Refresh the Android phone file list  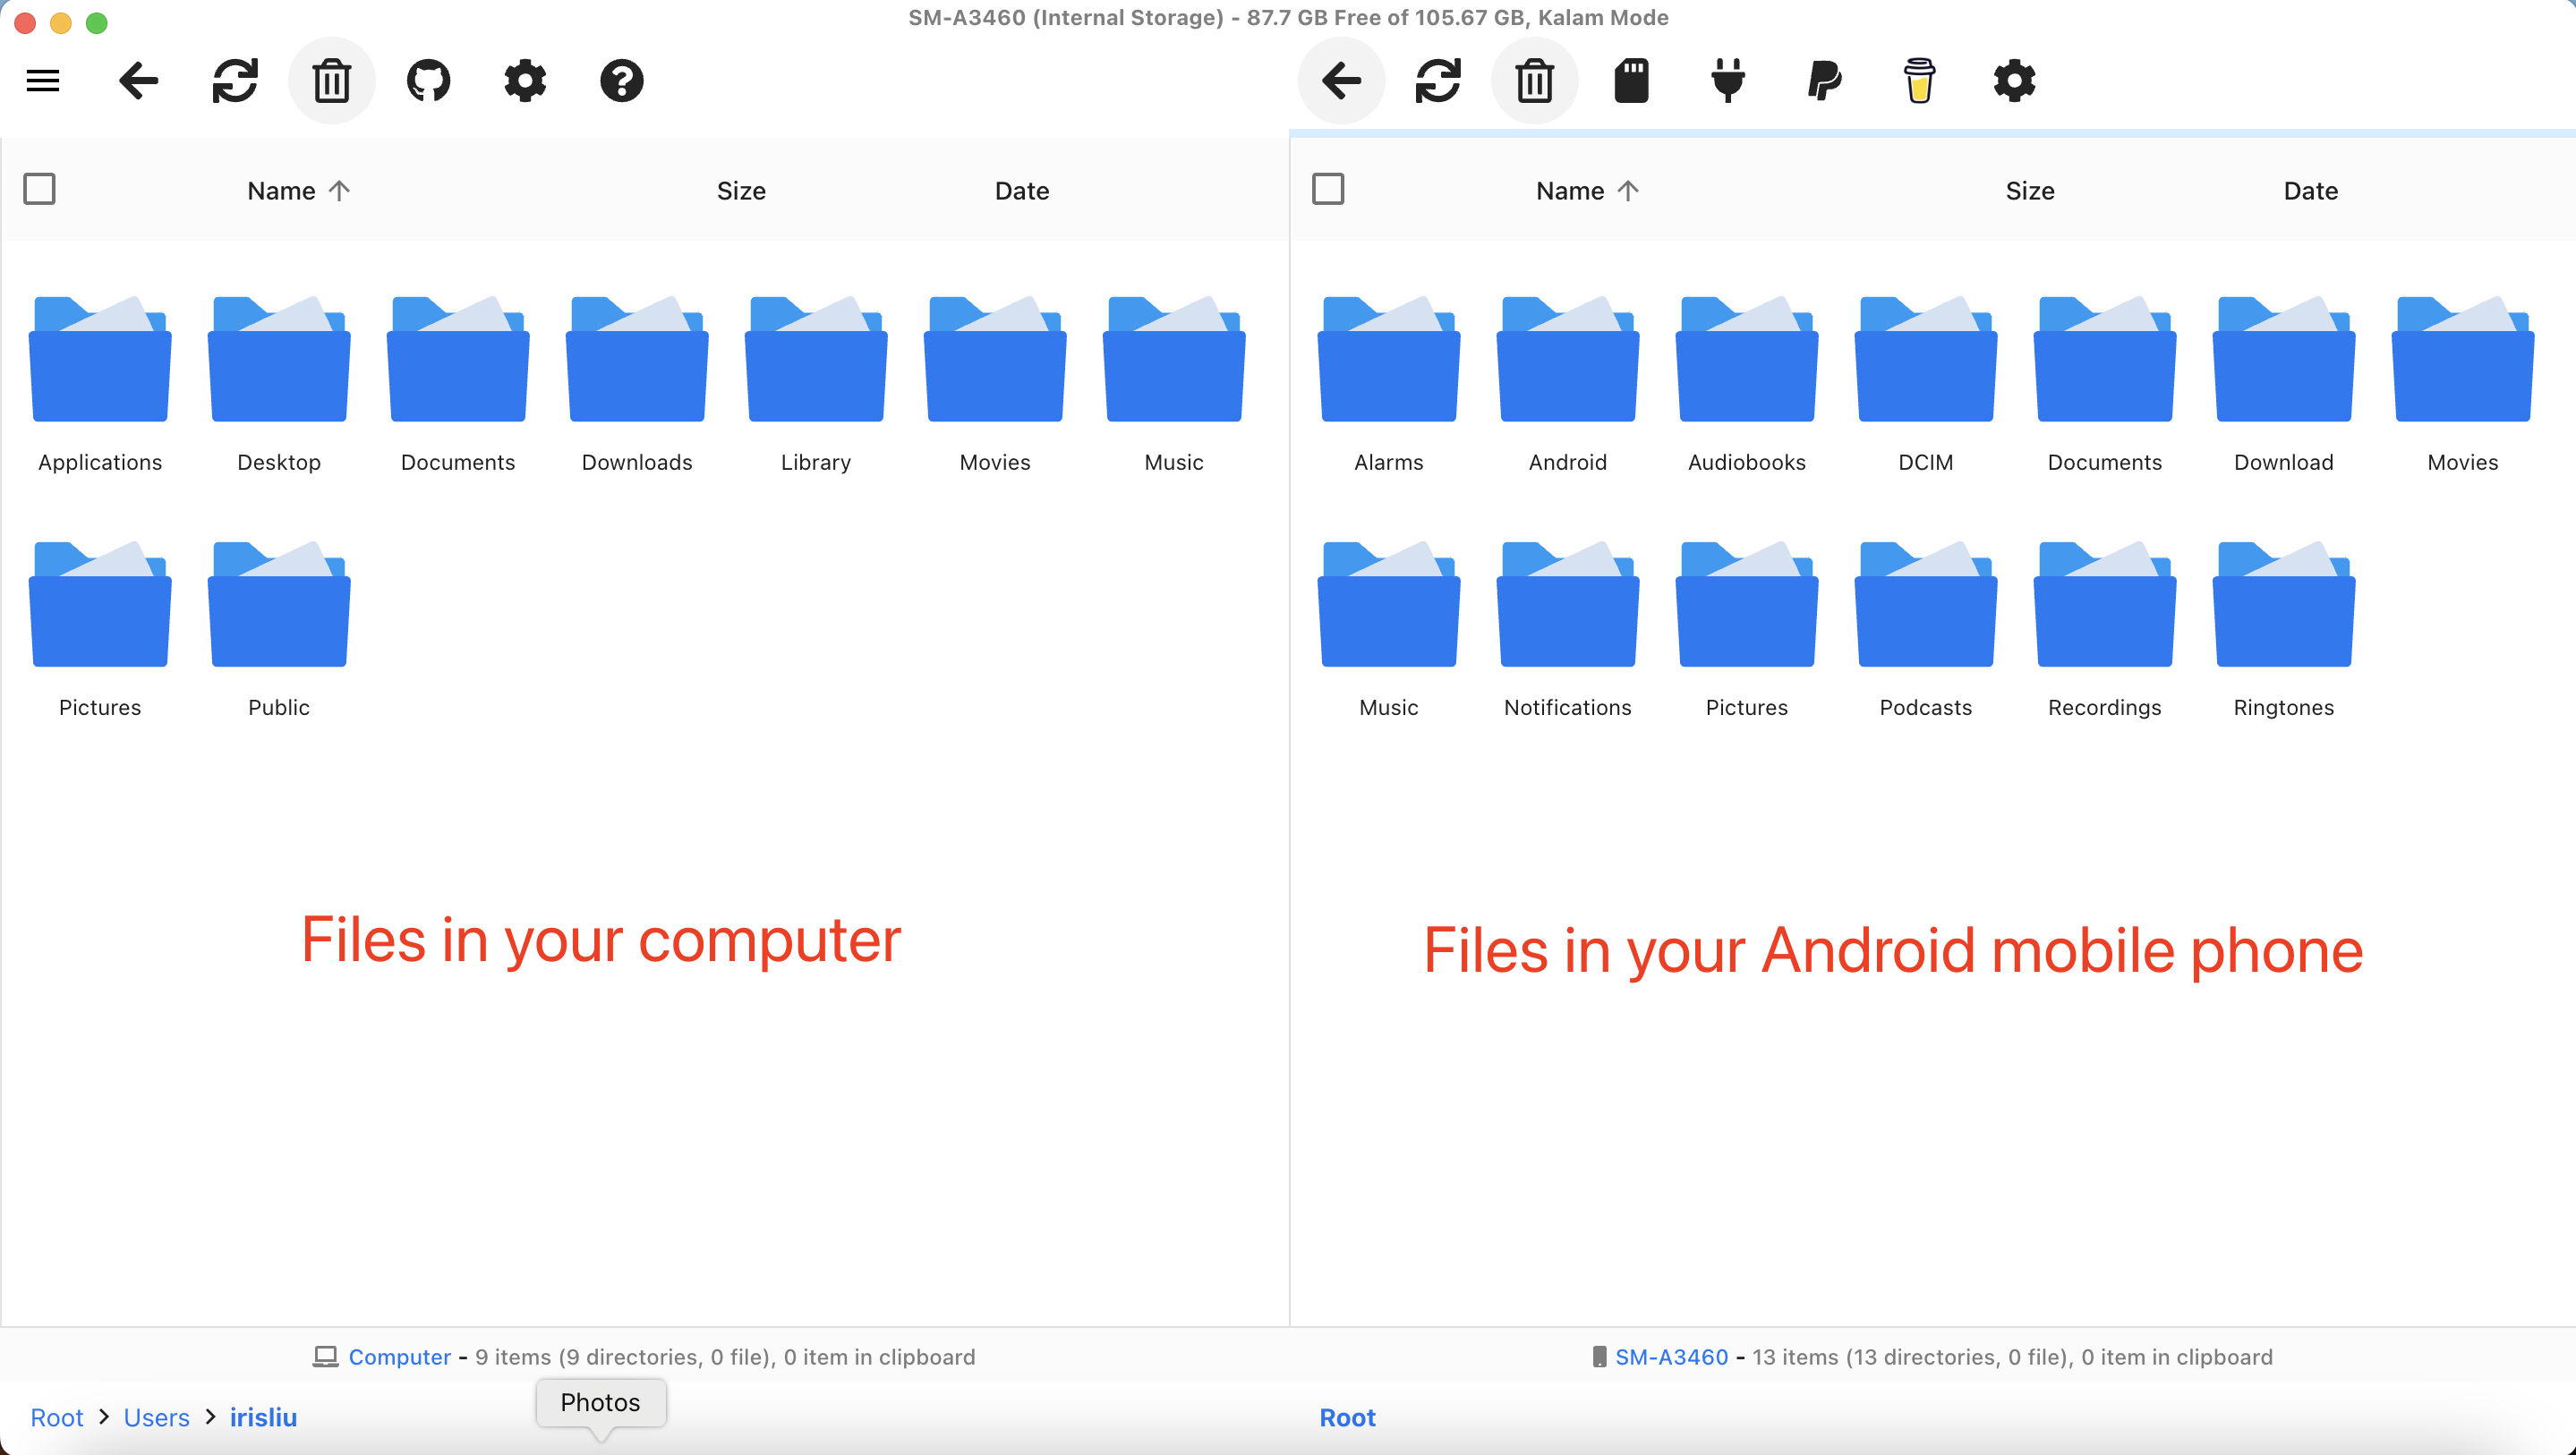click(x=1438, y=80)
